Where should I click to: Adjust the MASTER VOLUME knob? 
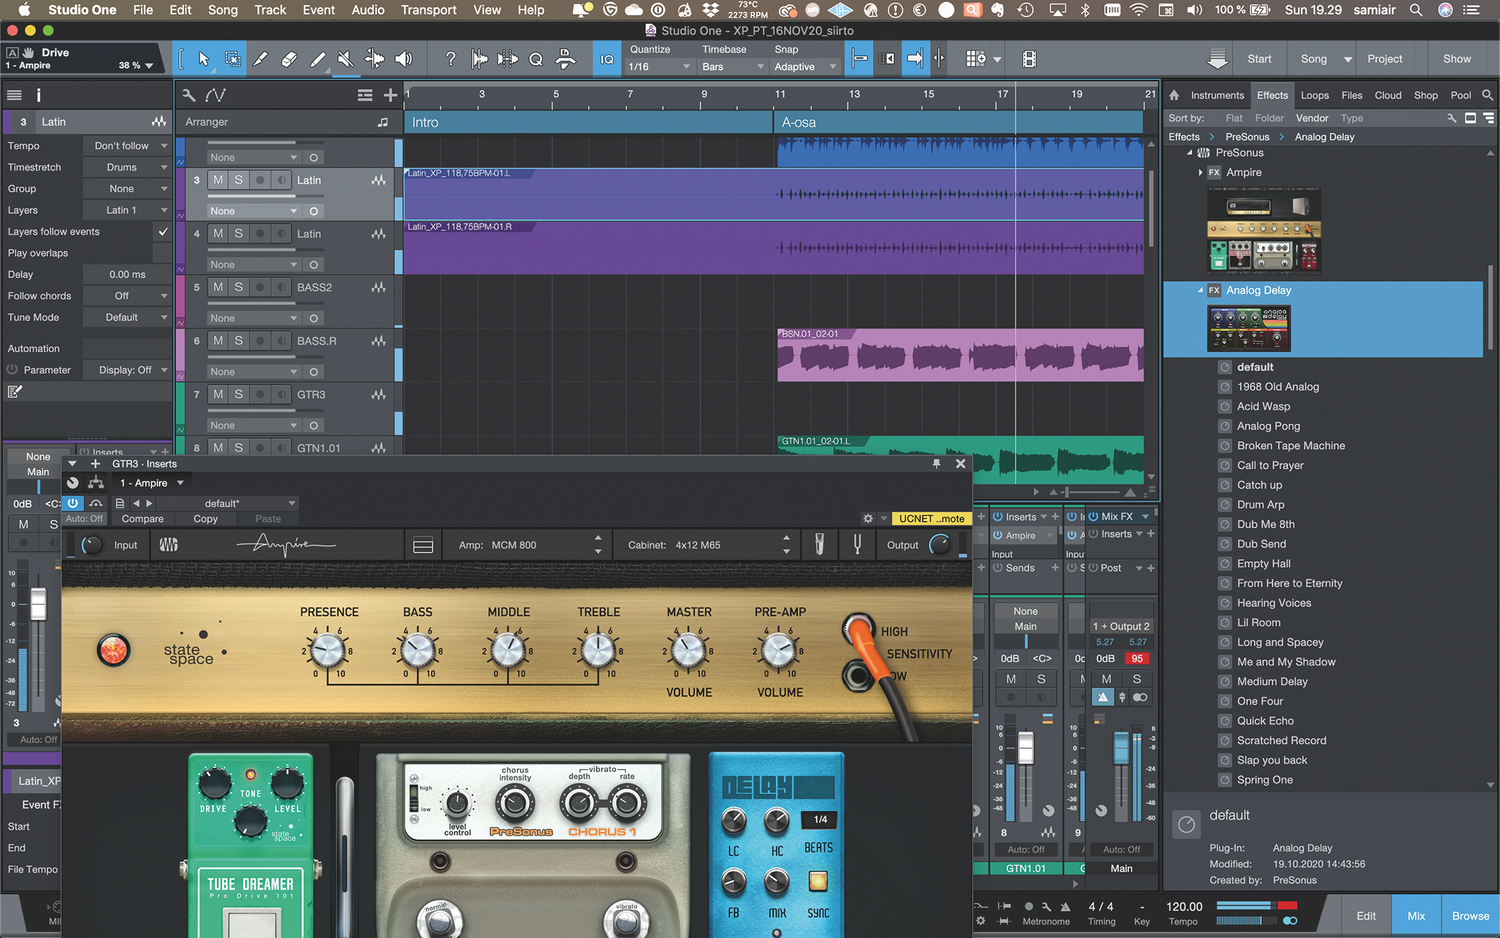[689, 651]
